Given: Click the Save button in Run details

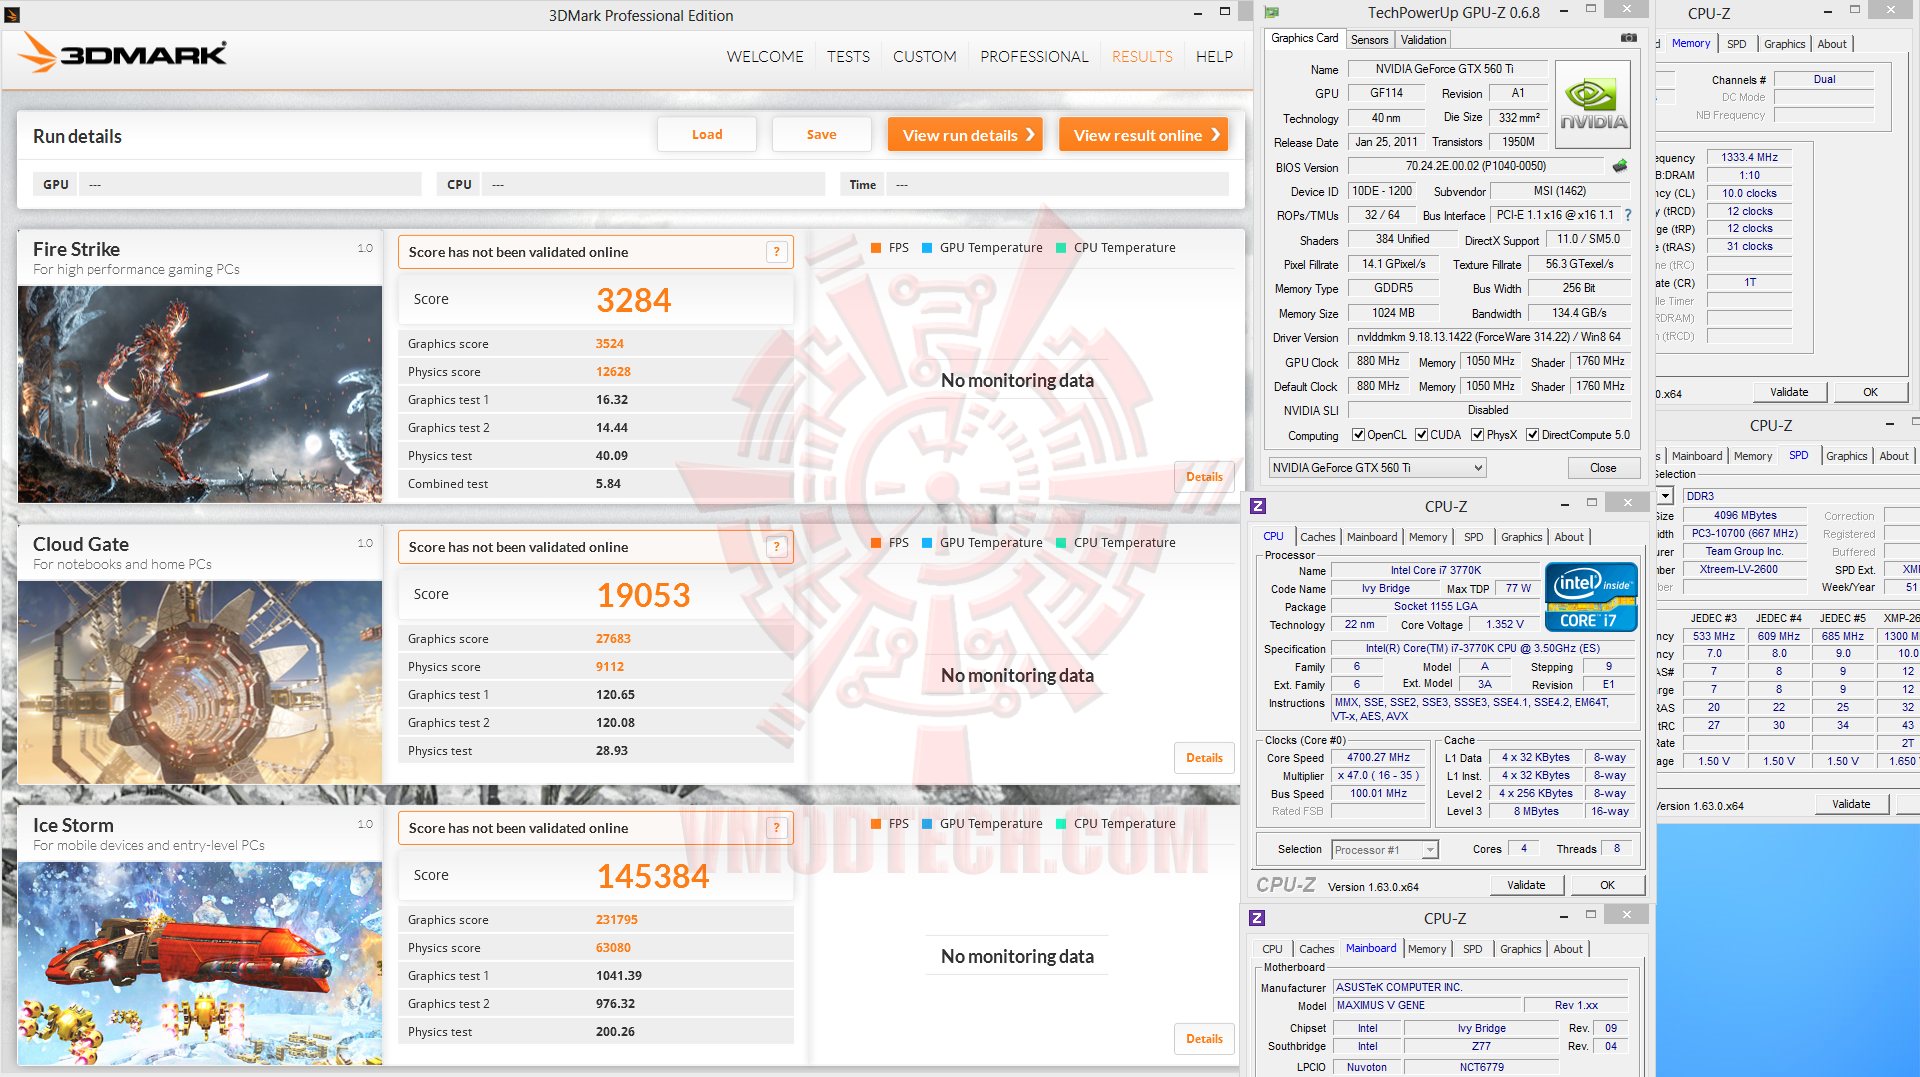Looking at the screenshot, I should coord(822,135).
